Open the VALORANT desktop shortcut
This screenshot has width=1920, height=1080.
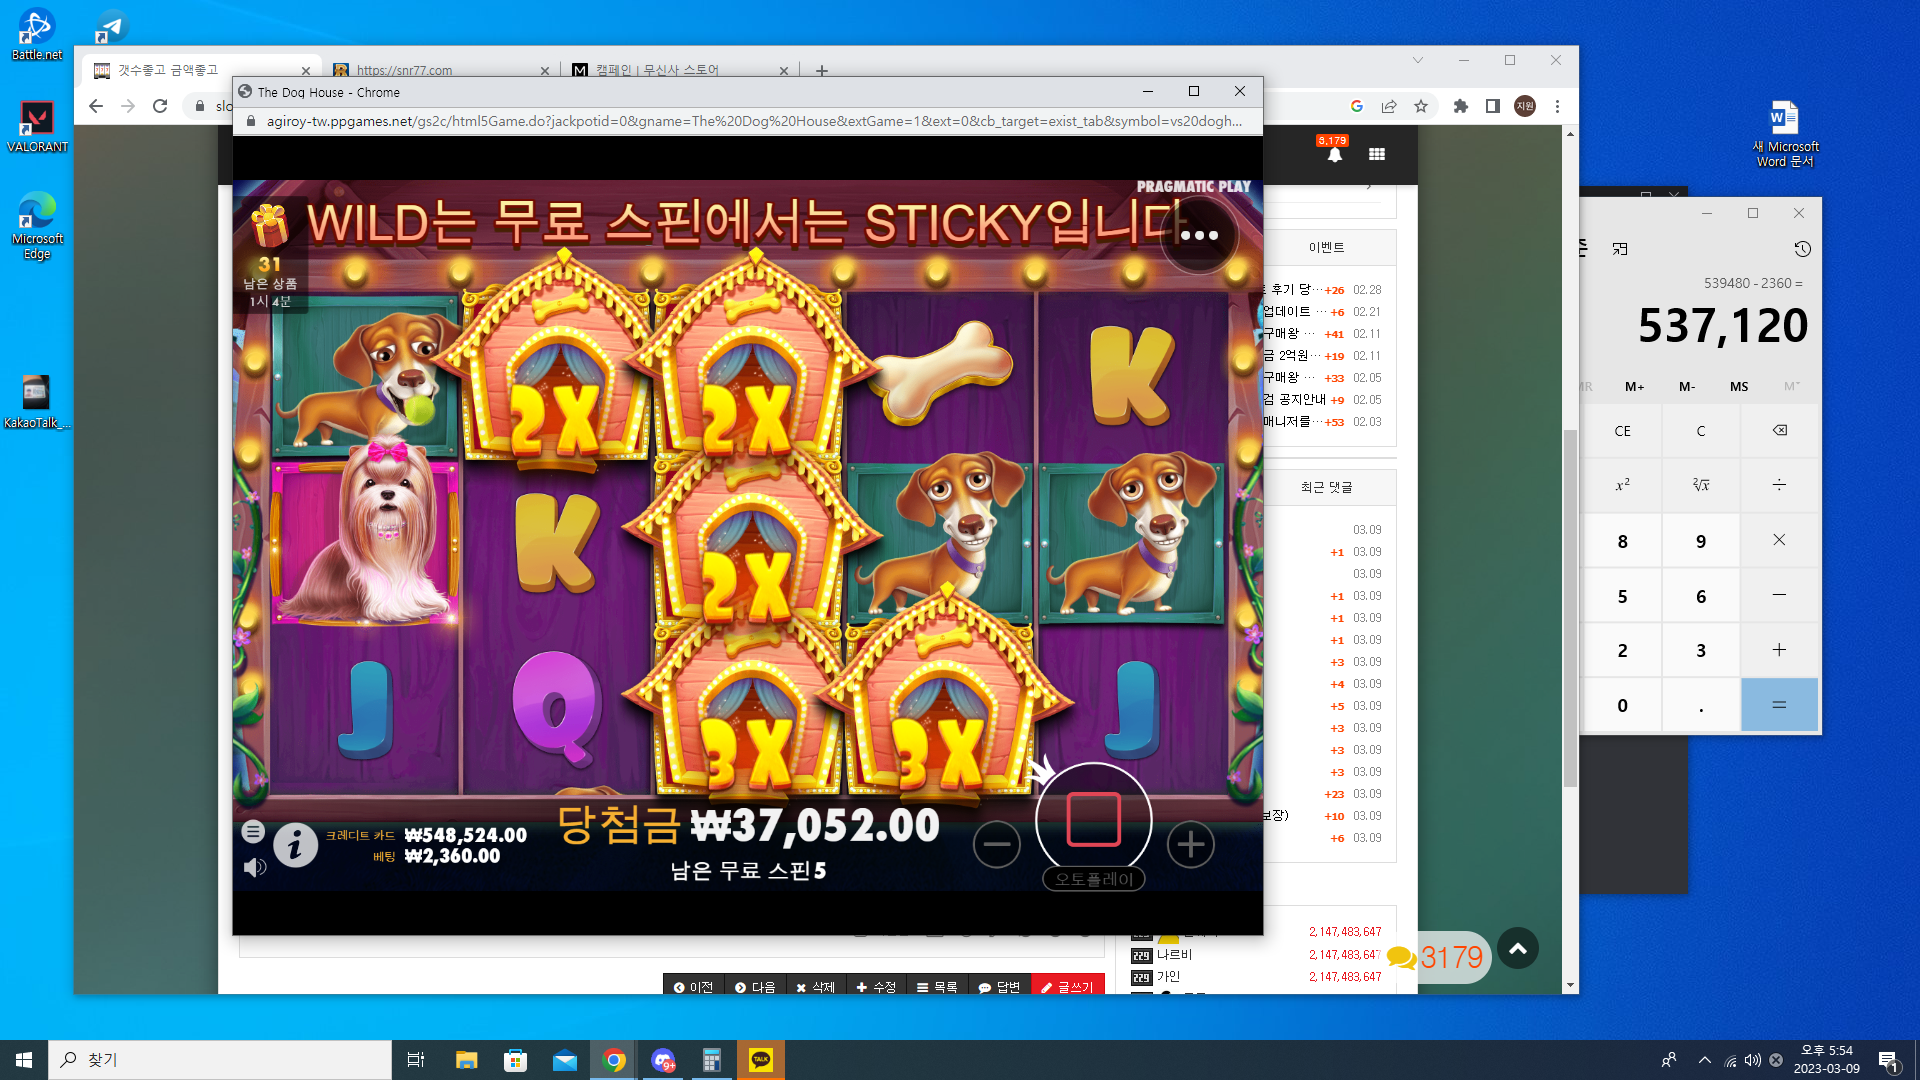[x=37, y=126]
